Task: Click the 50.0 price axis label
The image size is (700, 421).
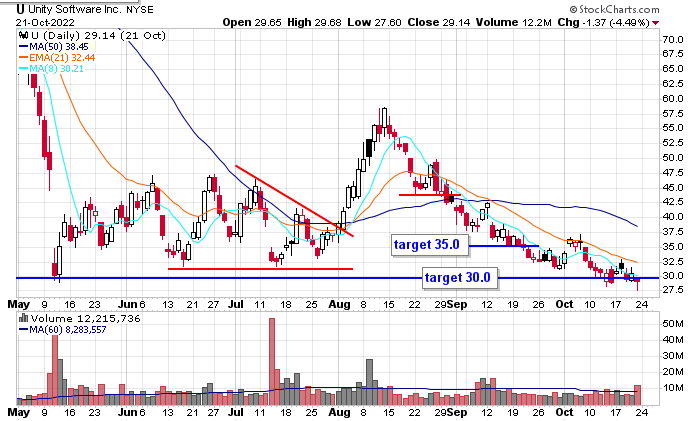Action: coord(673,158)
